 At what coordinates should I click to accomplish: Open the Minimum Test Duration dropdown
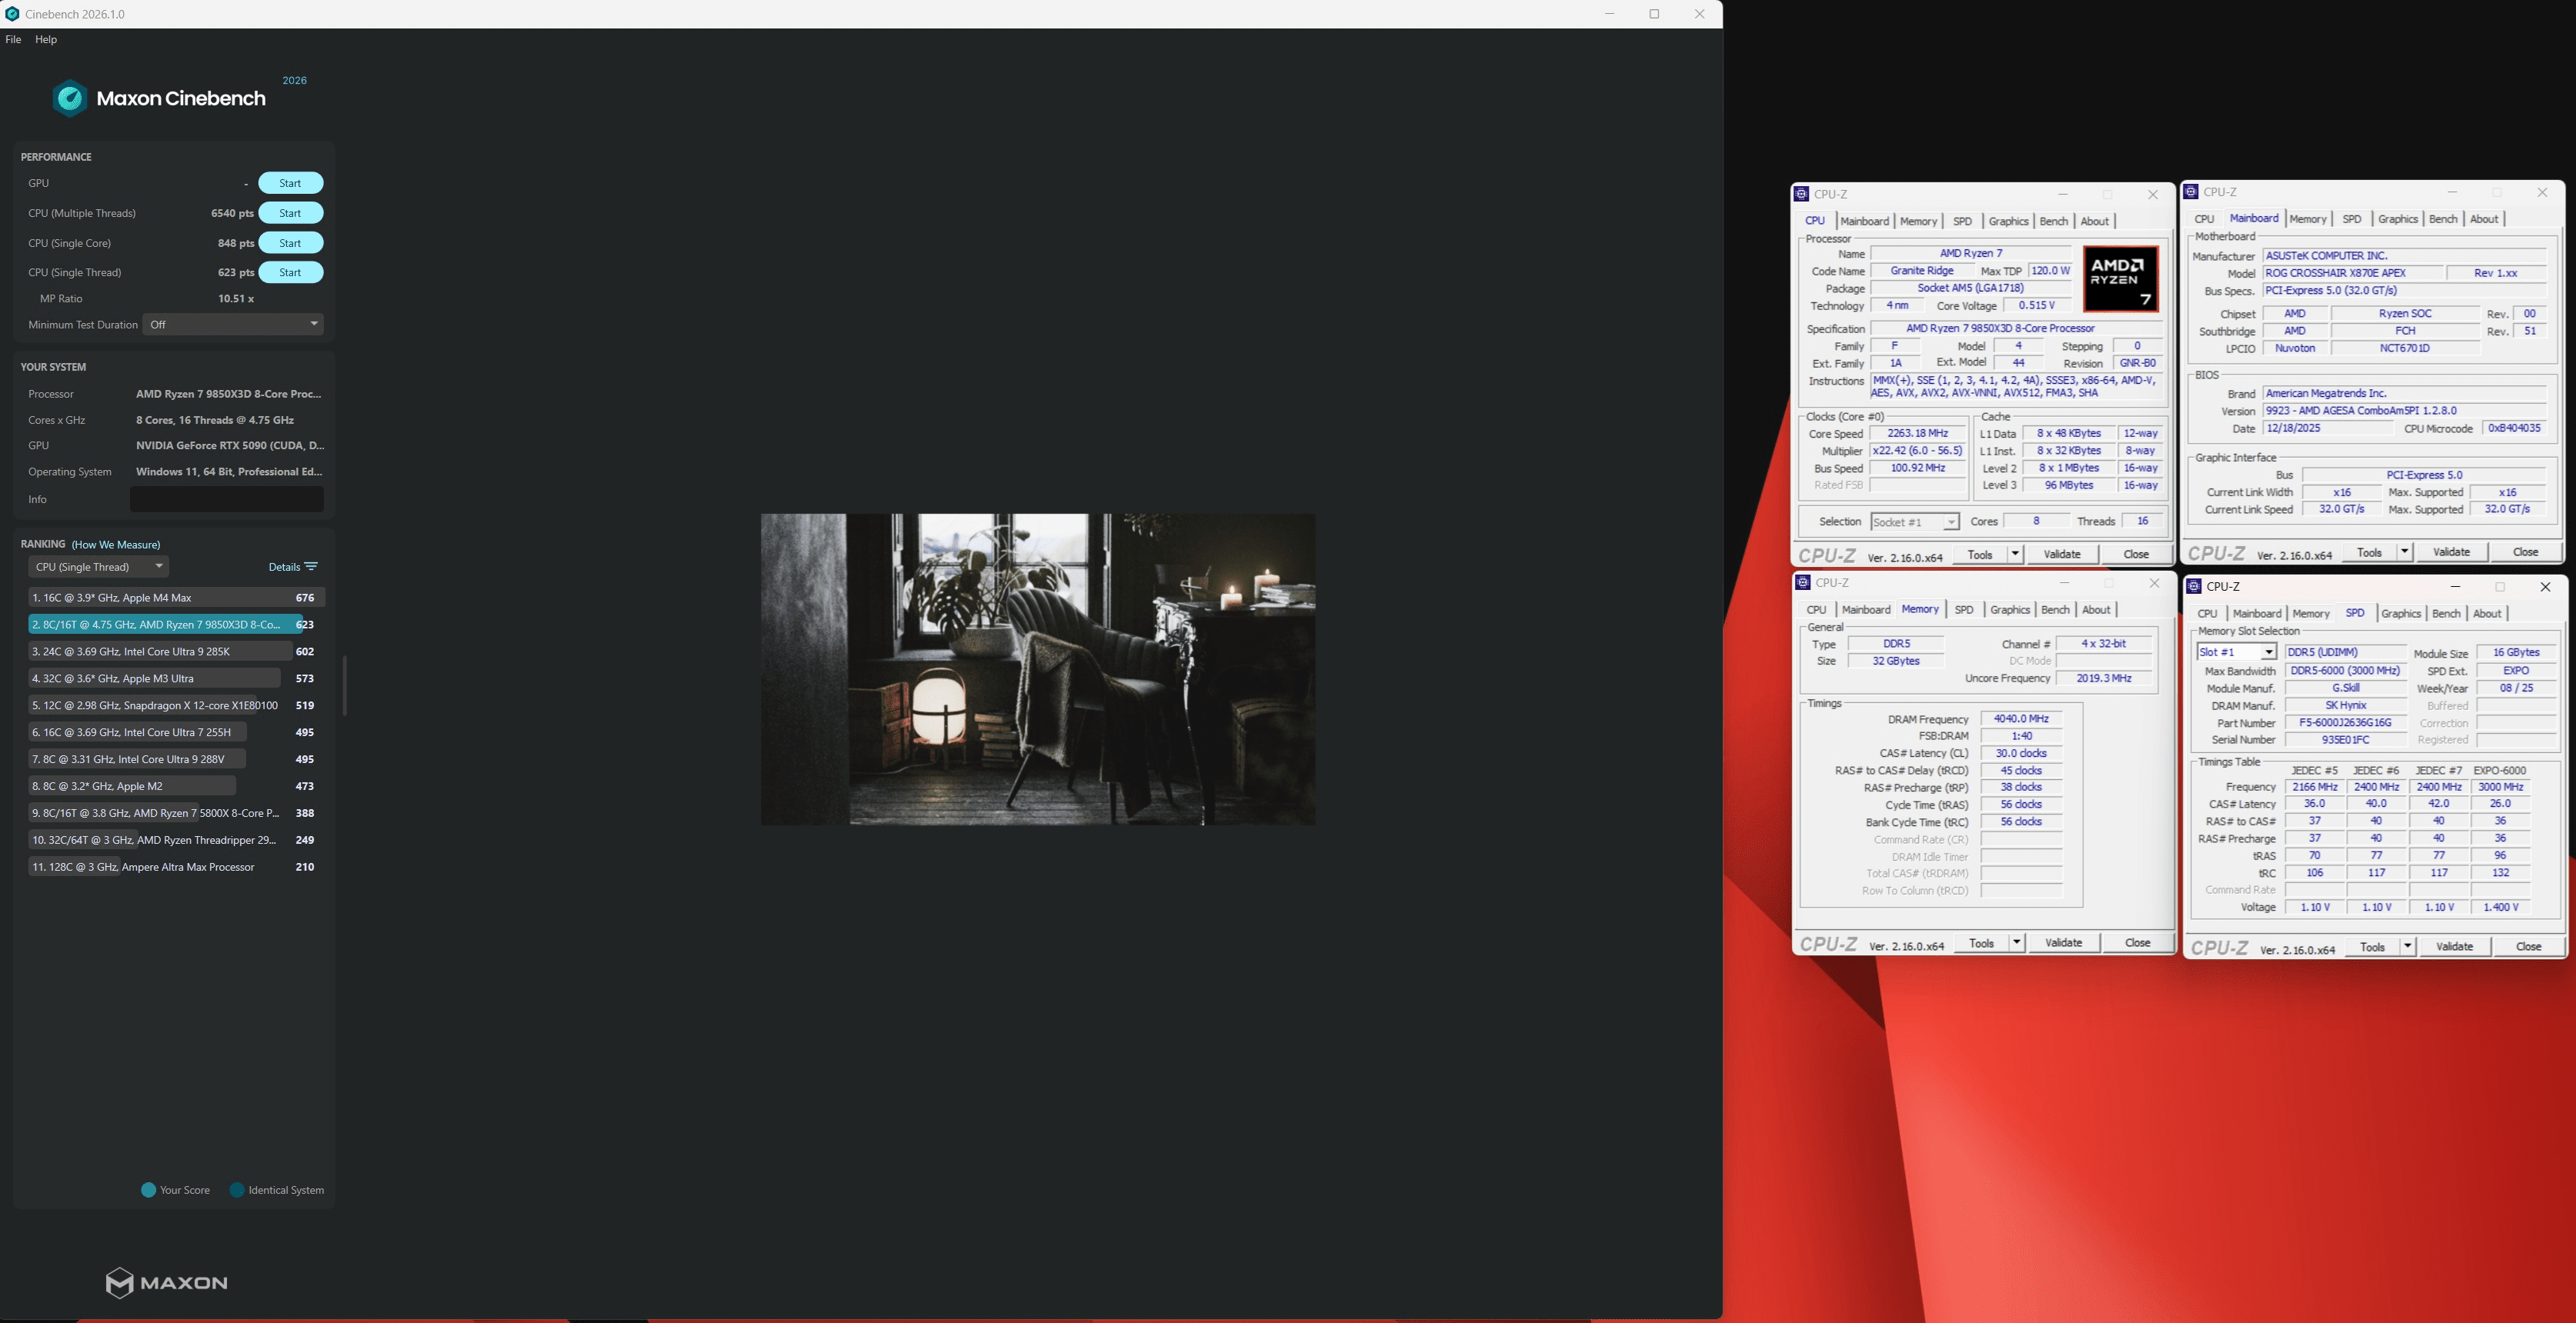tap(234, 324)
